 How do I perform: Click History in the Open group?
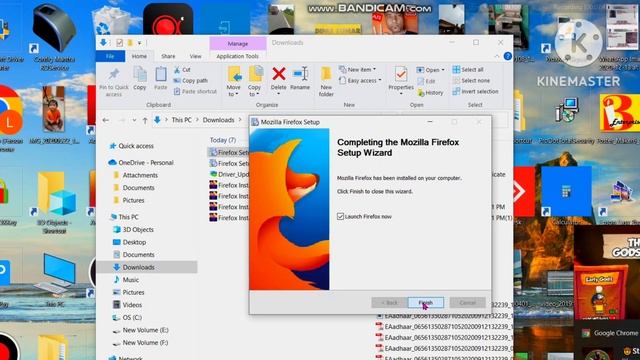click(x=430, y=93)
